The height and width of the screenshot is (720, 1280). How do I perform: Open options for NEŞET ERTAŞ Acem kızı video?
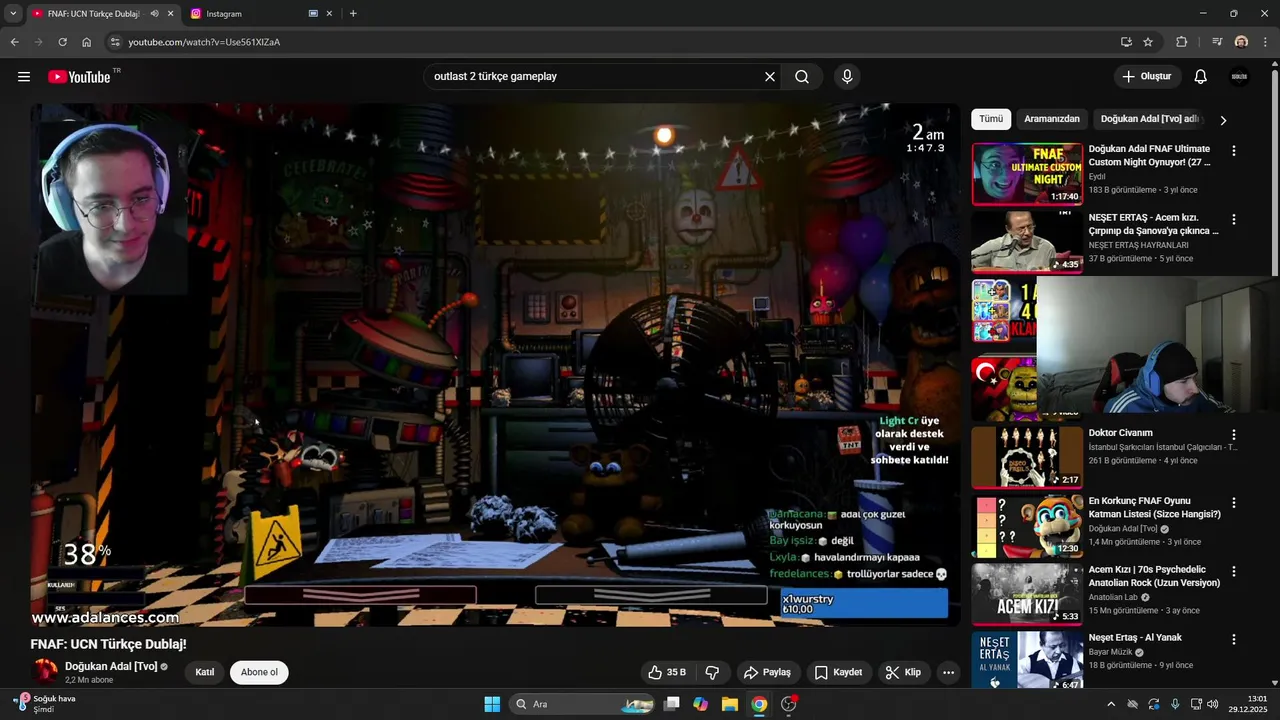[x=1233, y=219]
